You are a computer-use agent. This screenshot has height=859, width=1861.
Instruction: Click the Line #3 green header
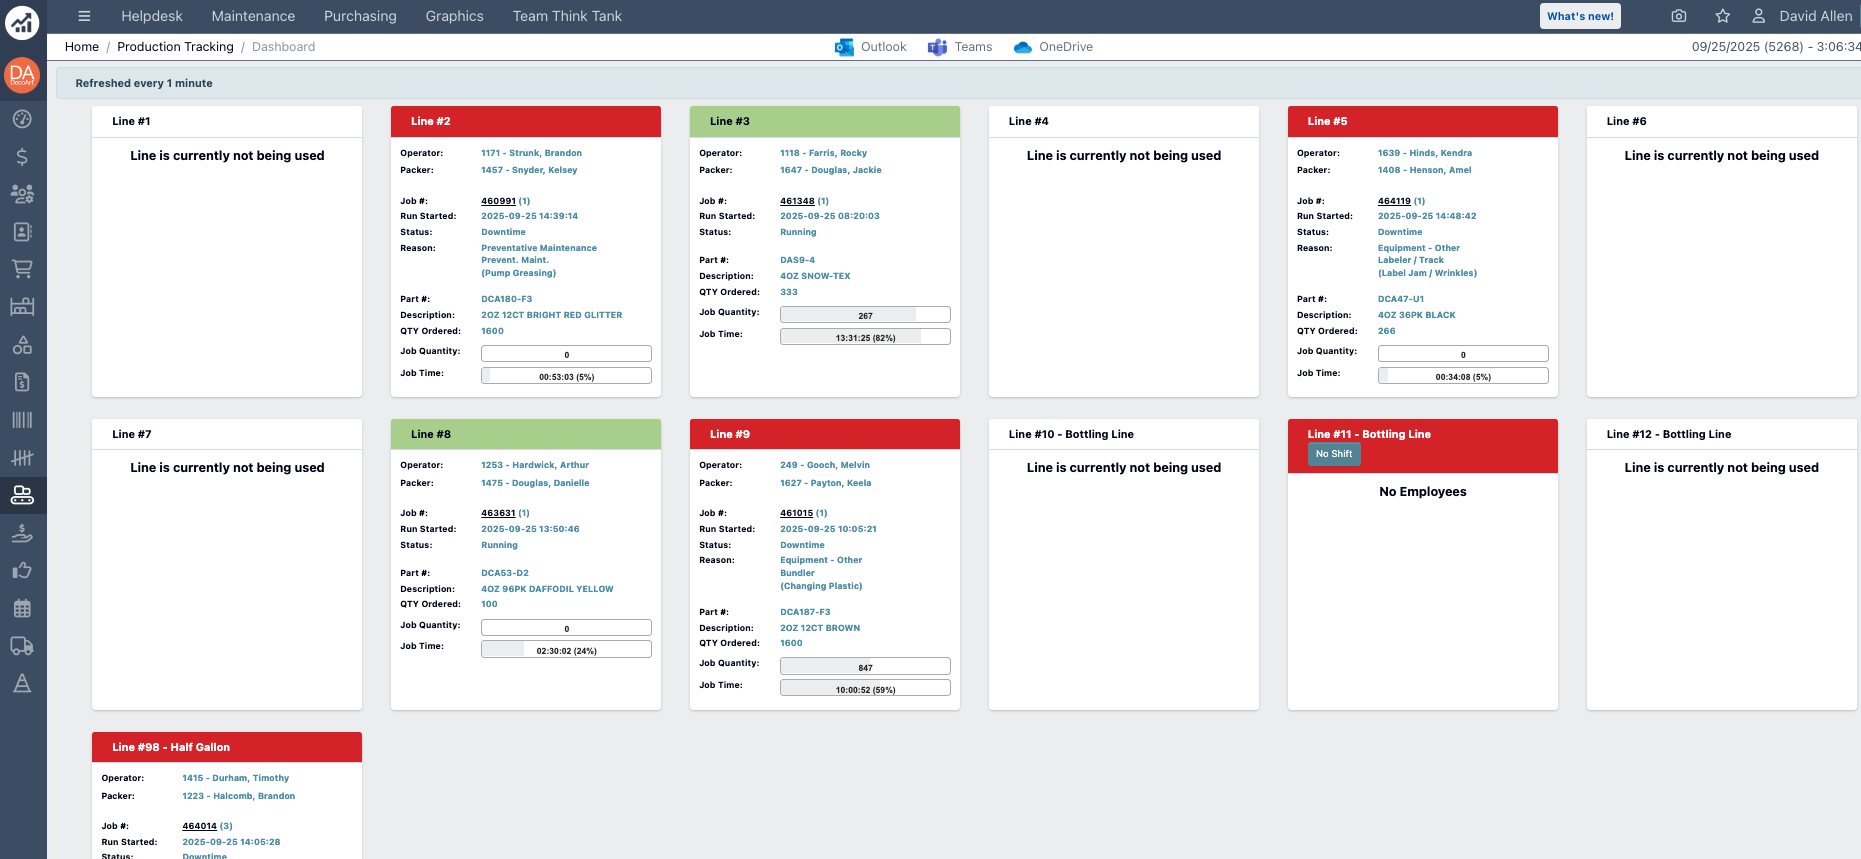click(825, 121)
